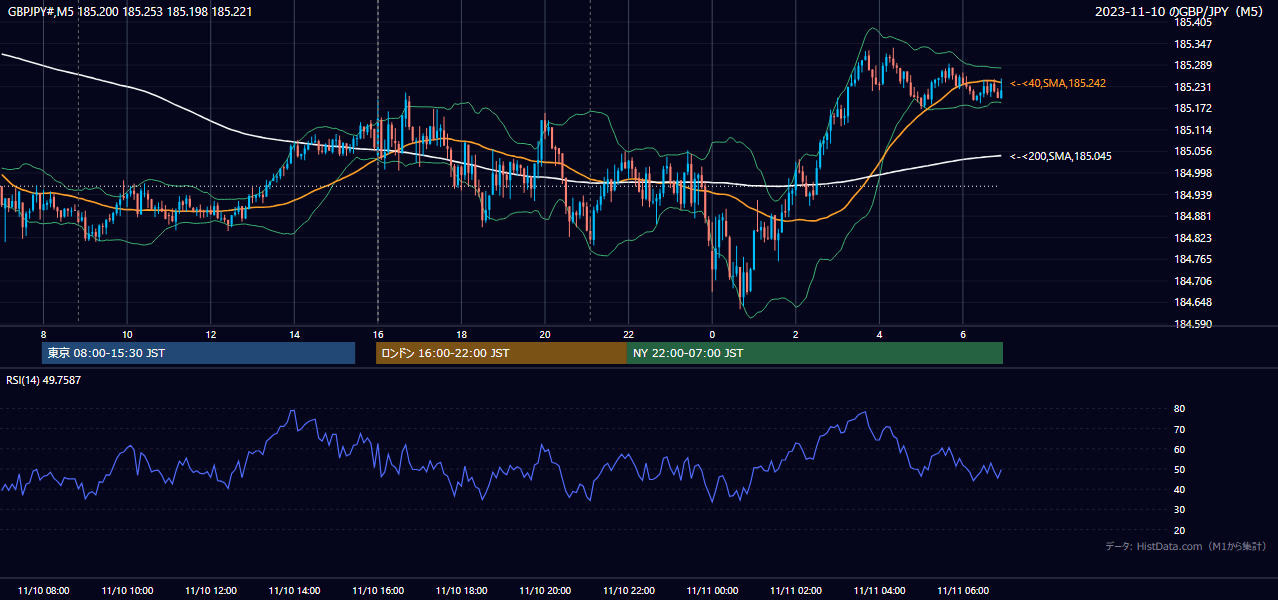Click the 185.289 price axis label
1278x600 pixels.
[1193, 65]
